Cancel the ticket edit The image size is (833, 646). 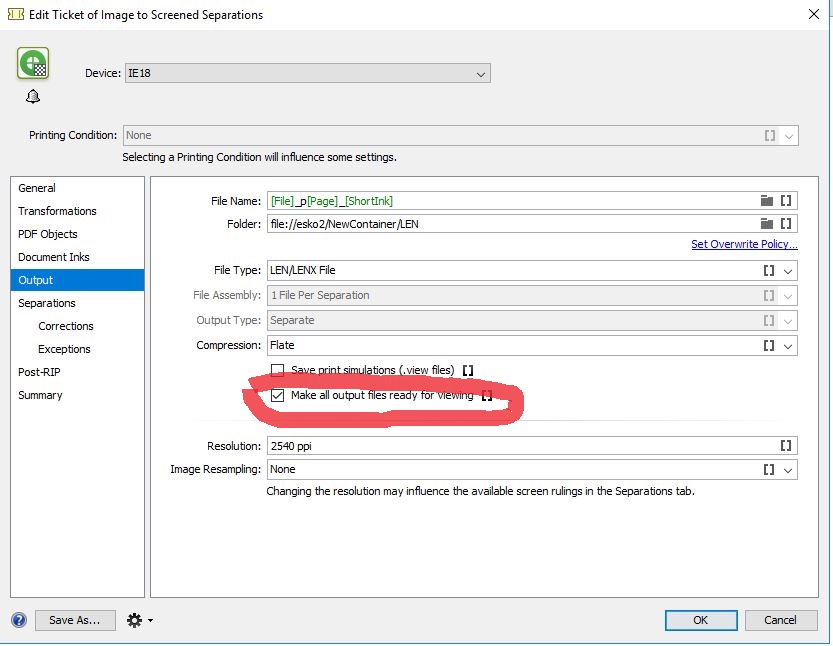pyautogui.click(x=780, y=620)
